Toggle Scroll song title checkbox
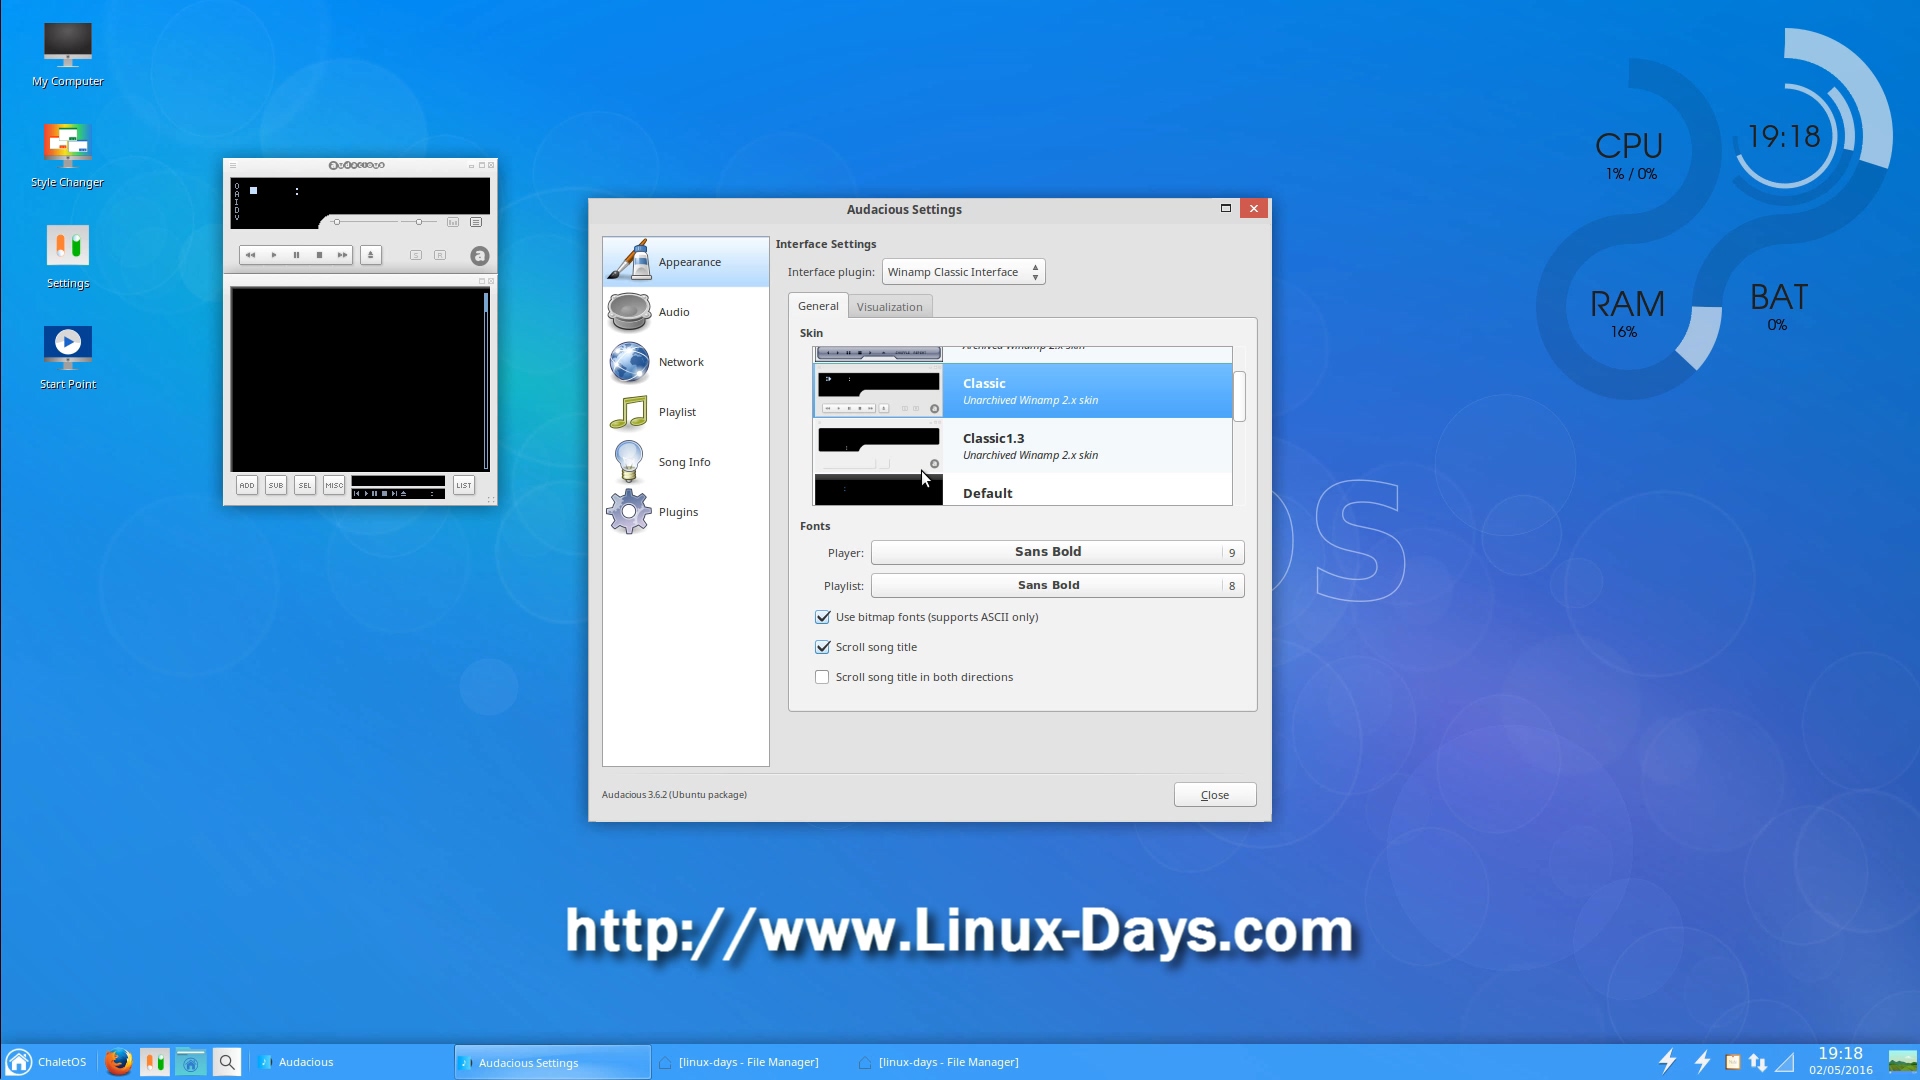The width and height of the screenshot is (1920, 1080). (823, 647)
